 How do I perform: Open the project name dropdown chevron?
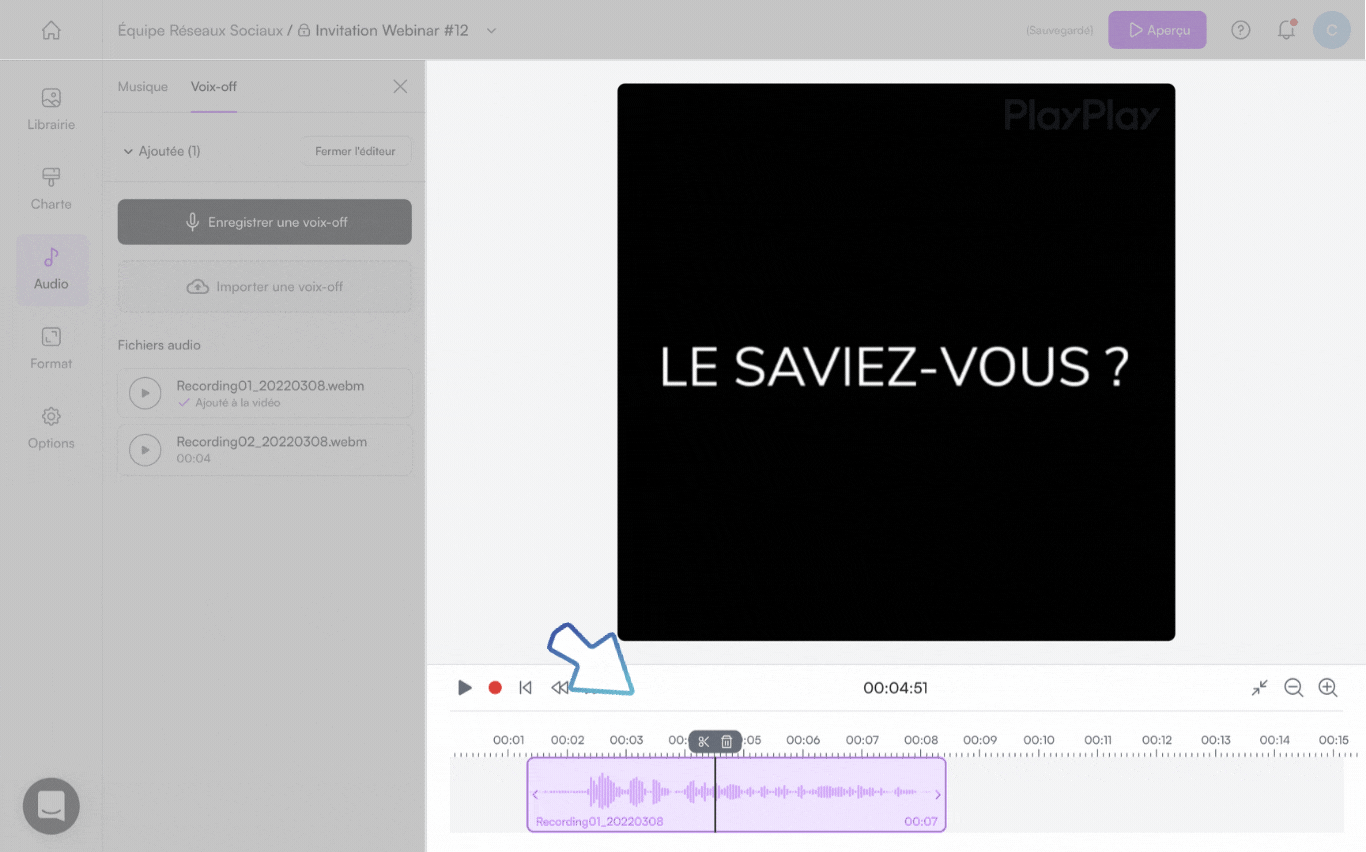[x=491, y=31]
